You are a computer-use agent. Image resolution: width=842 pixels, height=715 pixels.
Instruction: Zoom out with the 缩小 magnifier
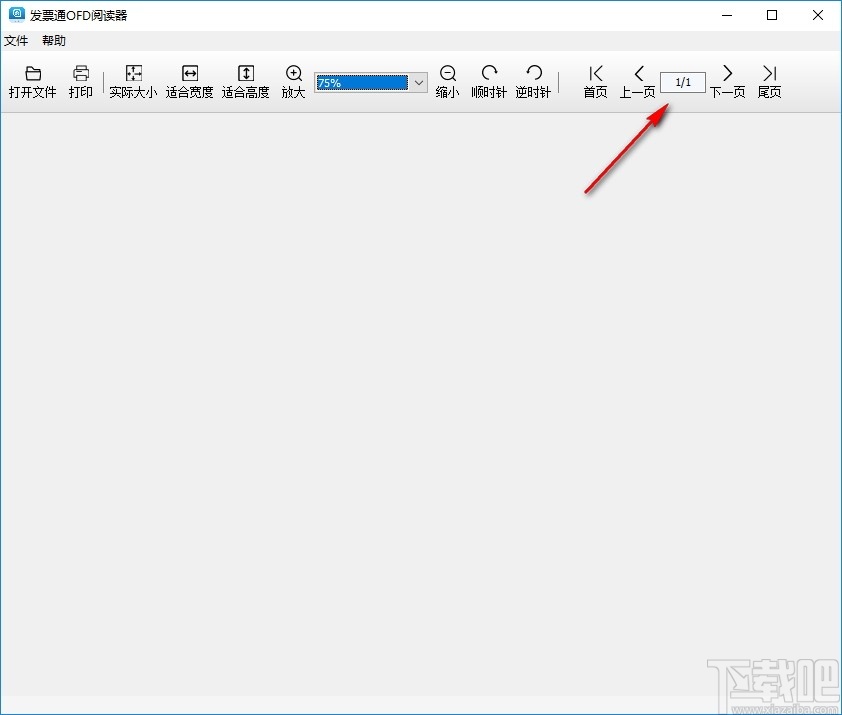tap(447, 82)
